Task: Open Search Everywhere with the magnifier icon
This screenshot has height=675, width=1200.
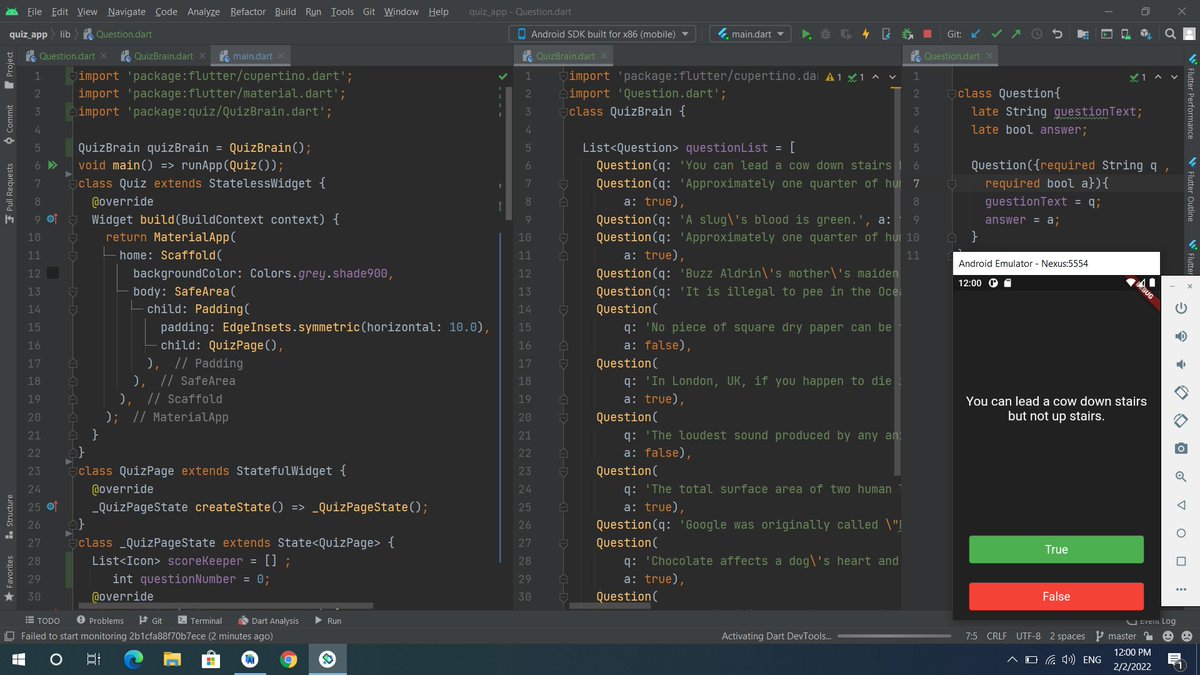Action: (x=1170, y=33)
